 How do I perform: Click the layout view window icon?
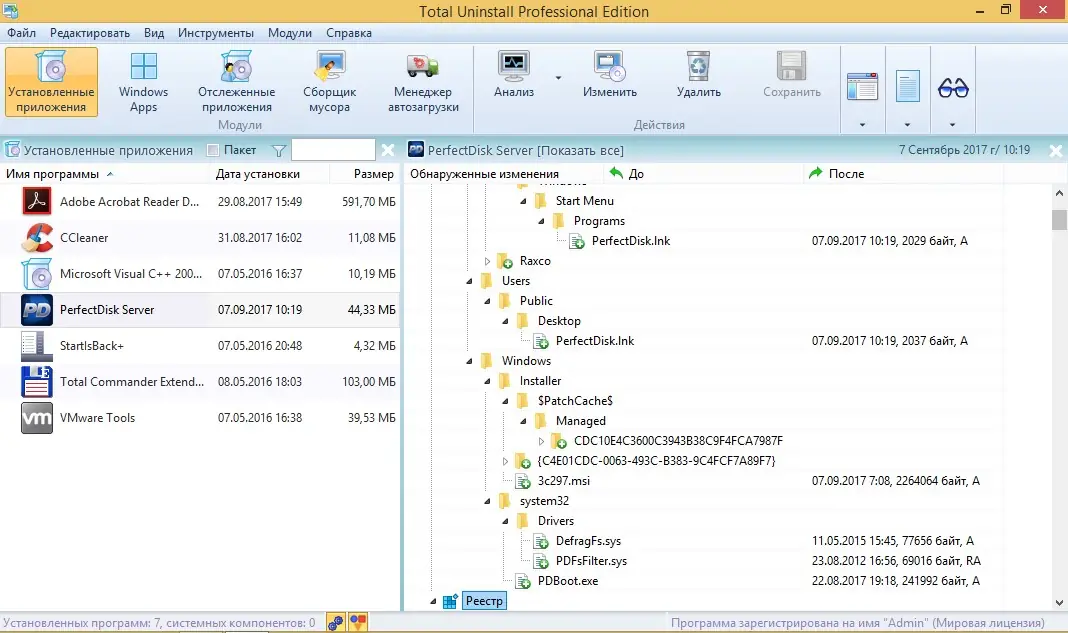pyautogui.click(x=862, y=87)
